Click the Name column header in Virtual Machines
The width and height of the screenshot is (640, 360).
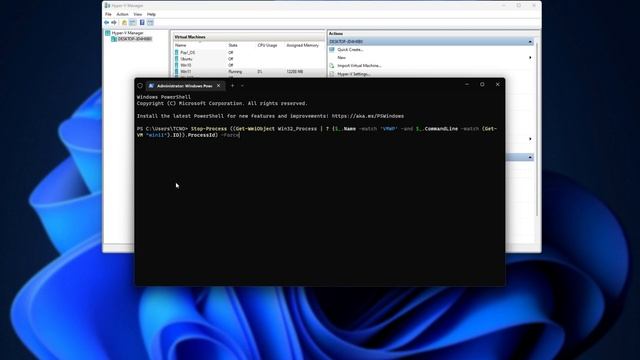point(180,45)
